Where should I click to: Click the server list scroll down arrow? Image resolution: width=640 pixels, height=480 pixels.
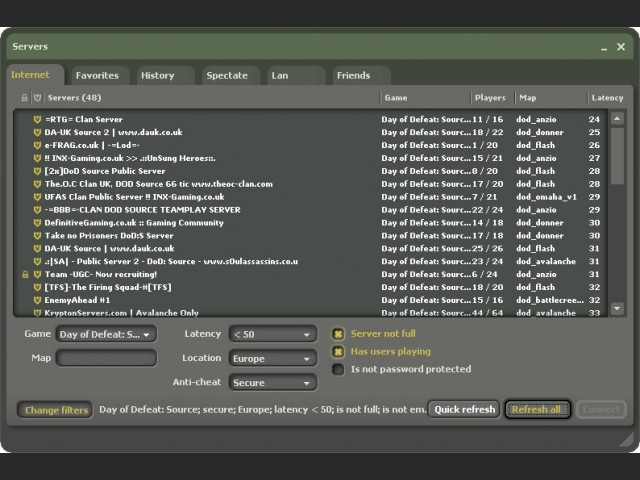point(618,310)
